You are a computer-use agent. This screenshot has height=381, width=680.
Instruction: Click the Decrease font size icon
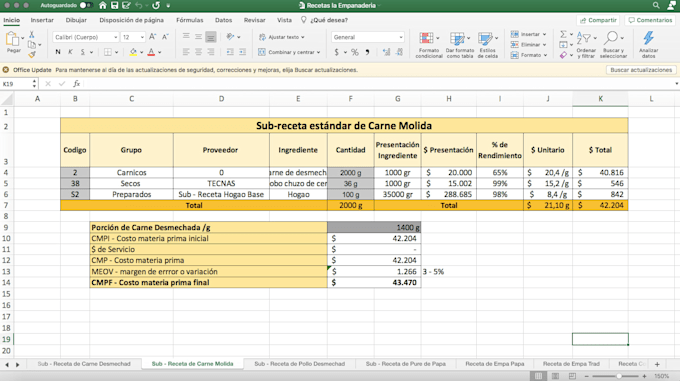165,37
